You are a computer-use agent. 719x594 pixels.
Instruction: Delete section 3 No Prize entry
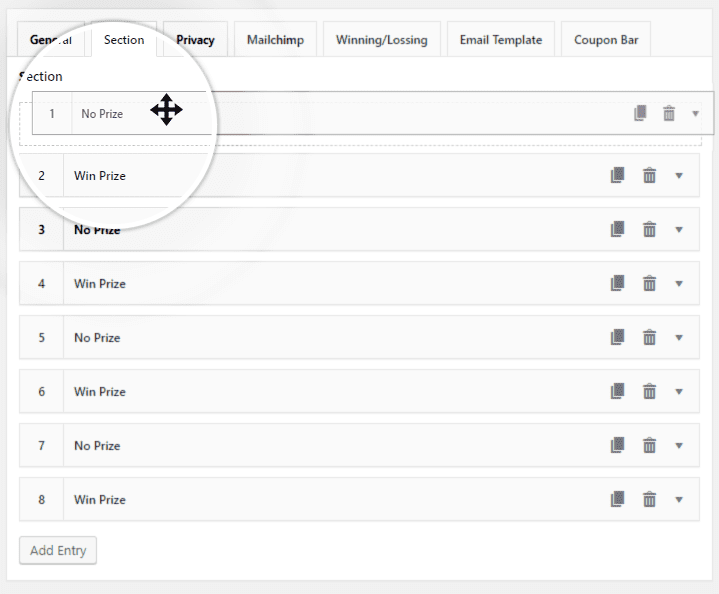coord(649,229)
